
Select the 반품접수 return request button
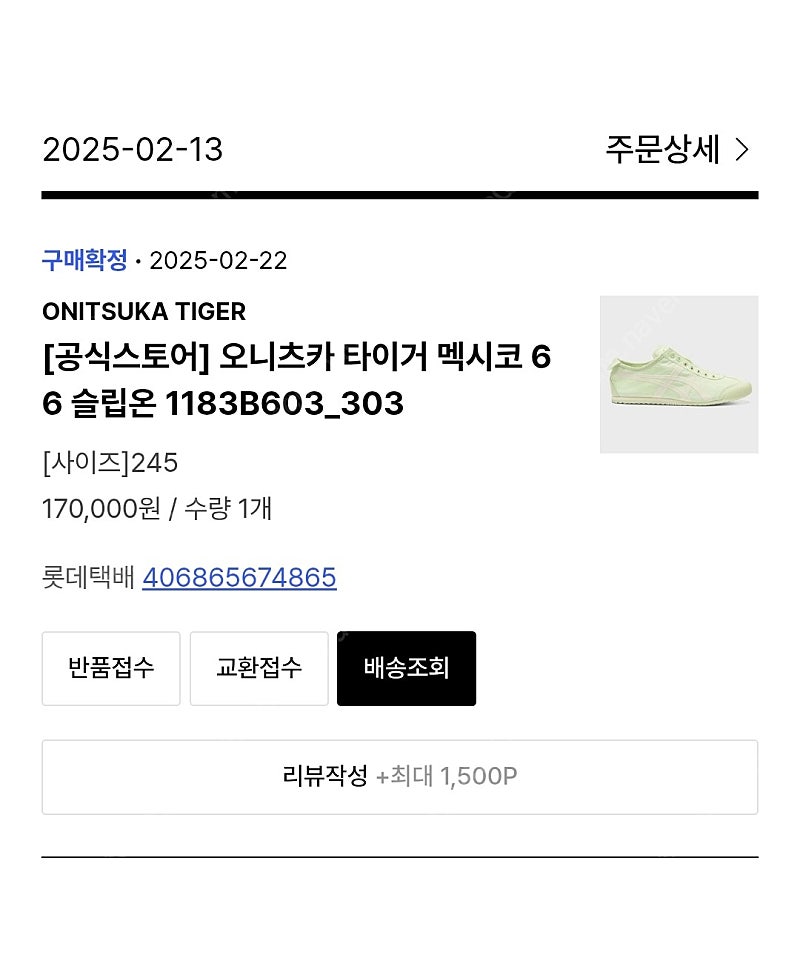tap(111, 669)
